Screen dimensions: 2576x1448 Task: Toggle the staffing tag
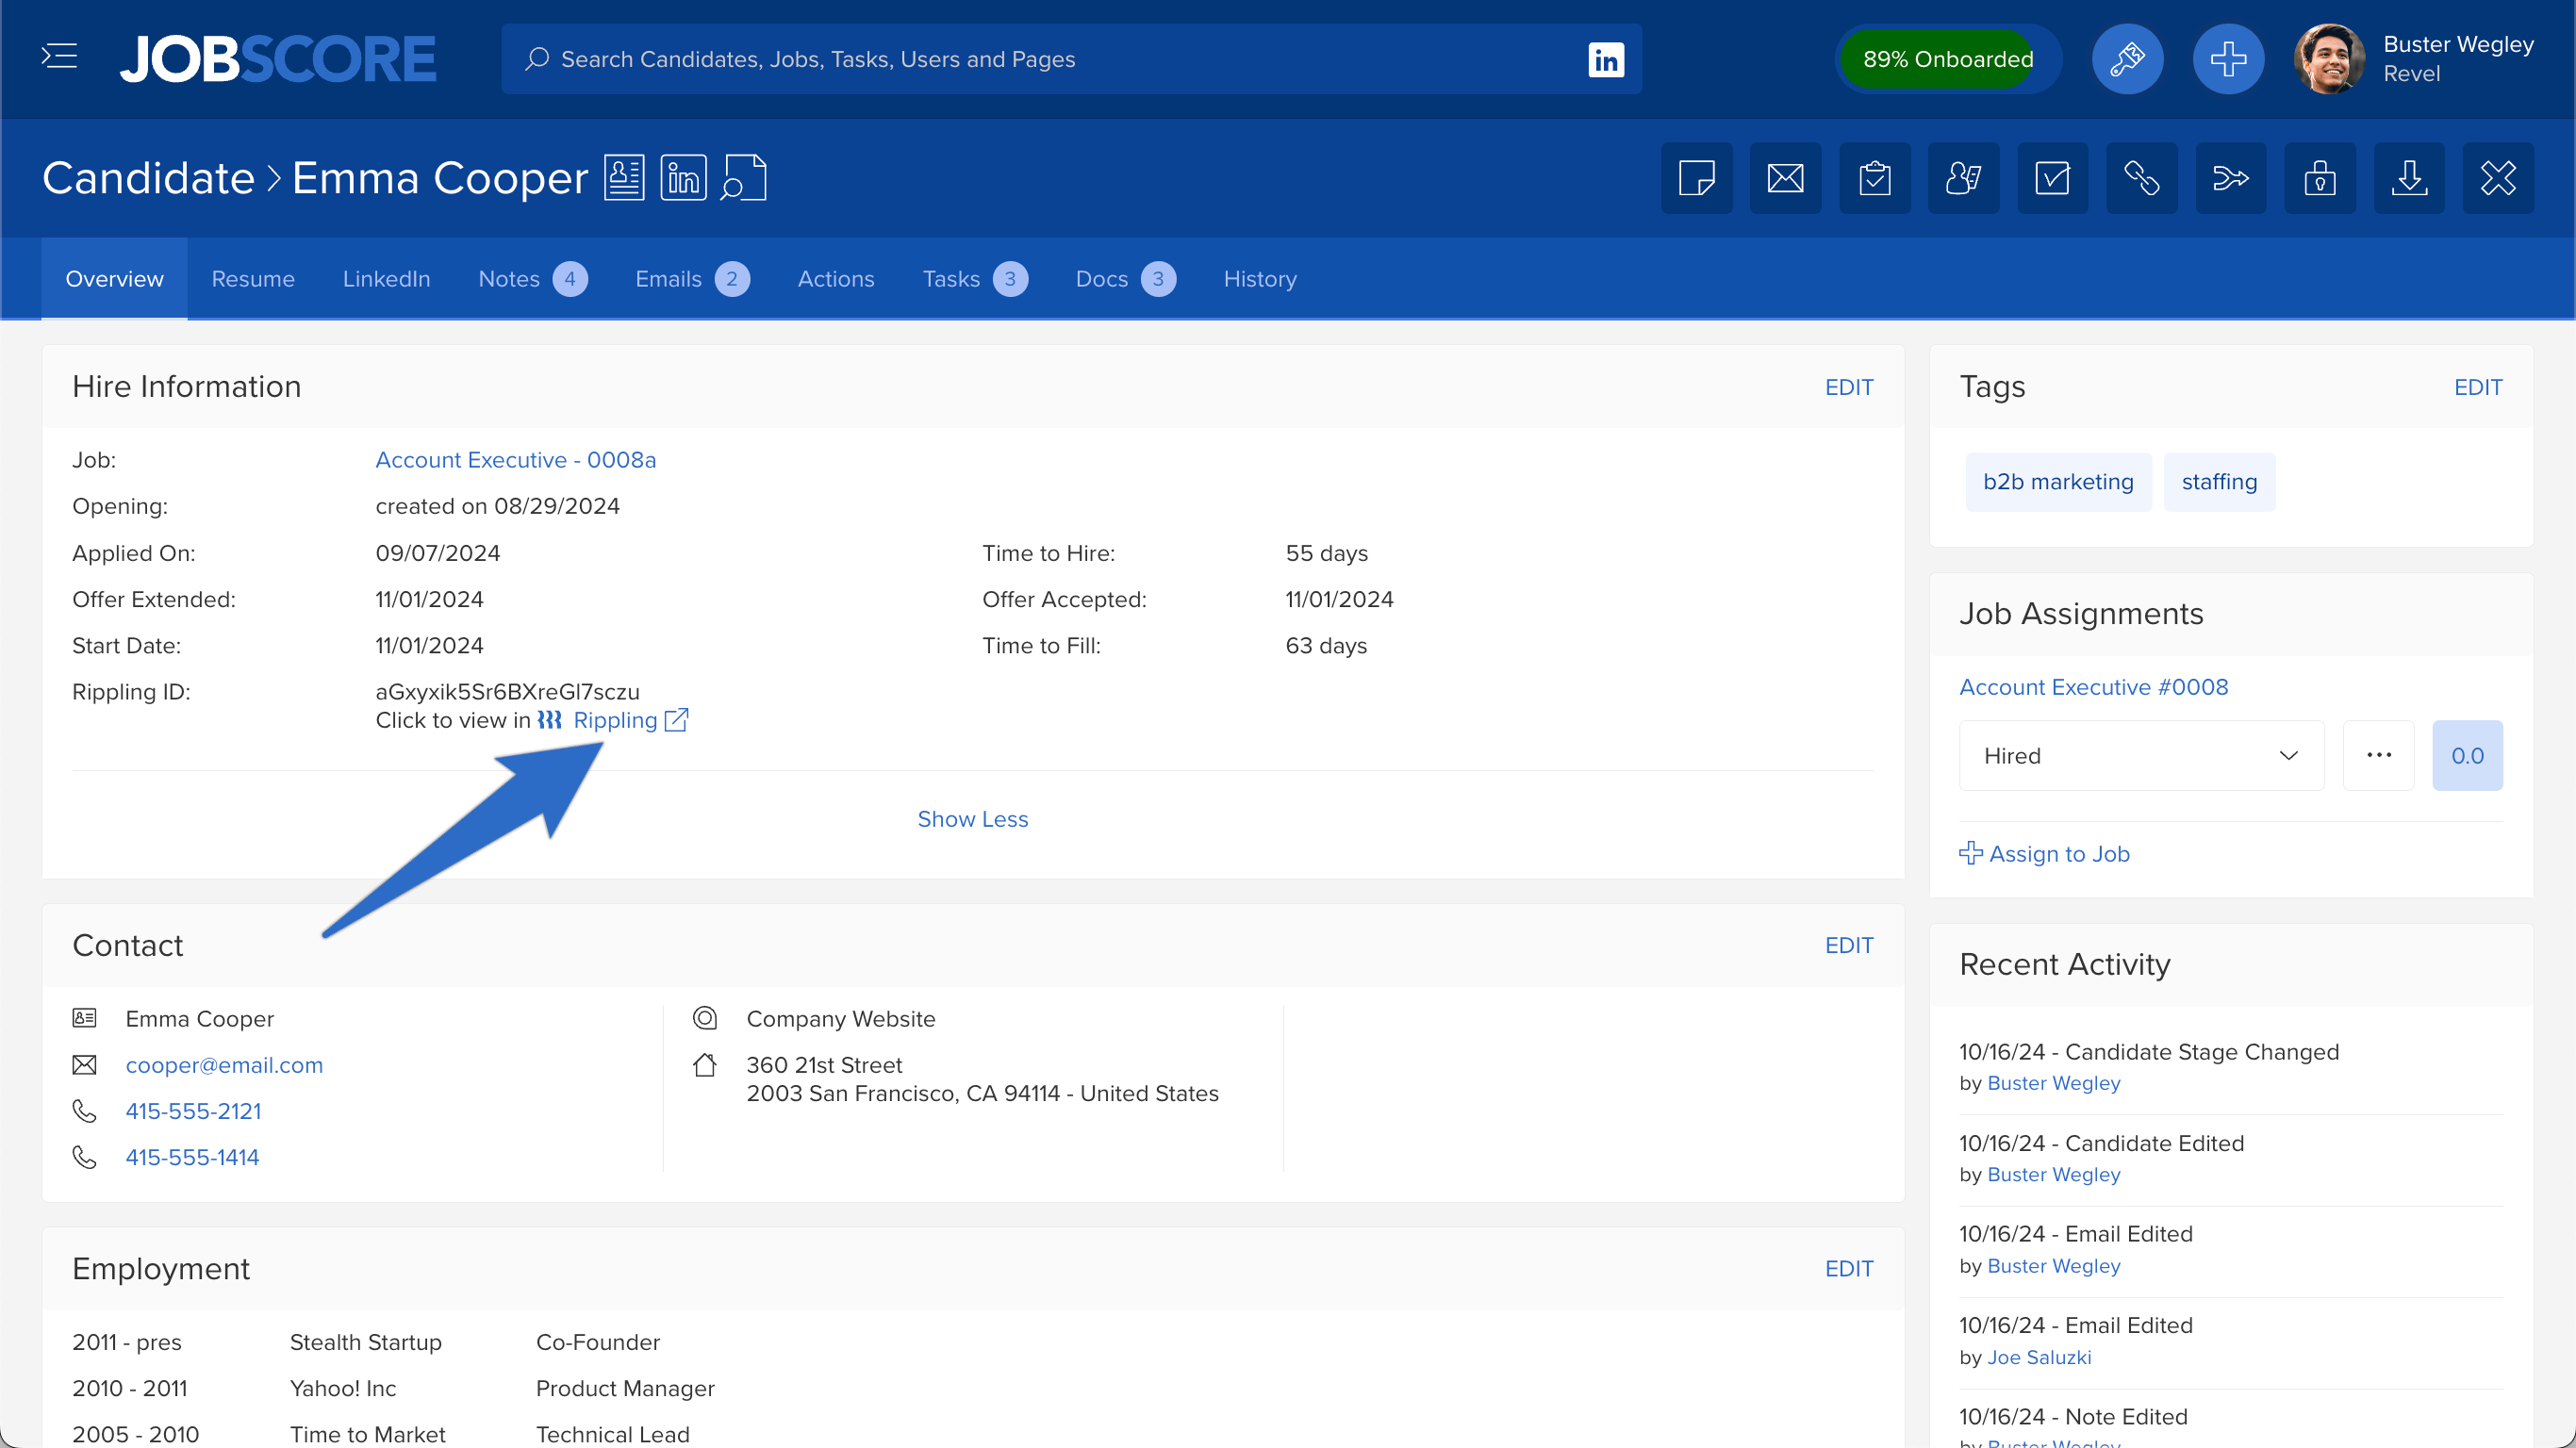(x=2221, y=481)
